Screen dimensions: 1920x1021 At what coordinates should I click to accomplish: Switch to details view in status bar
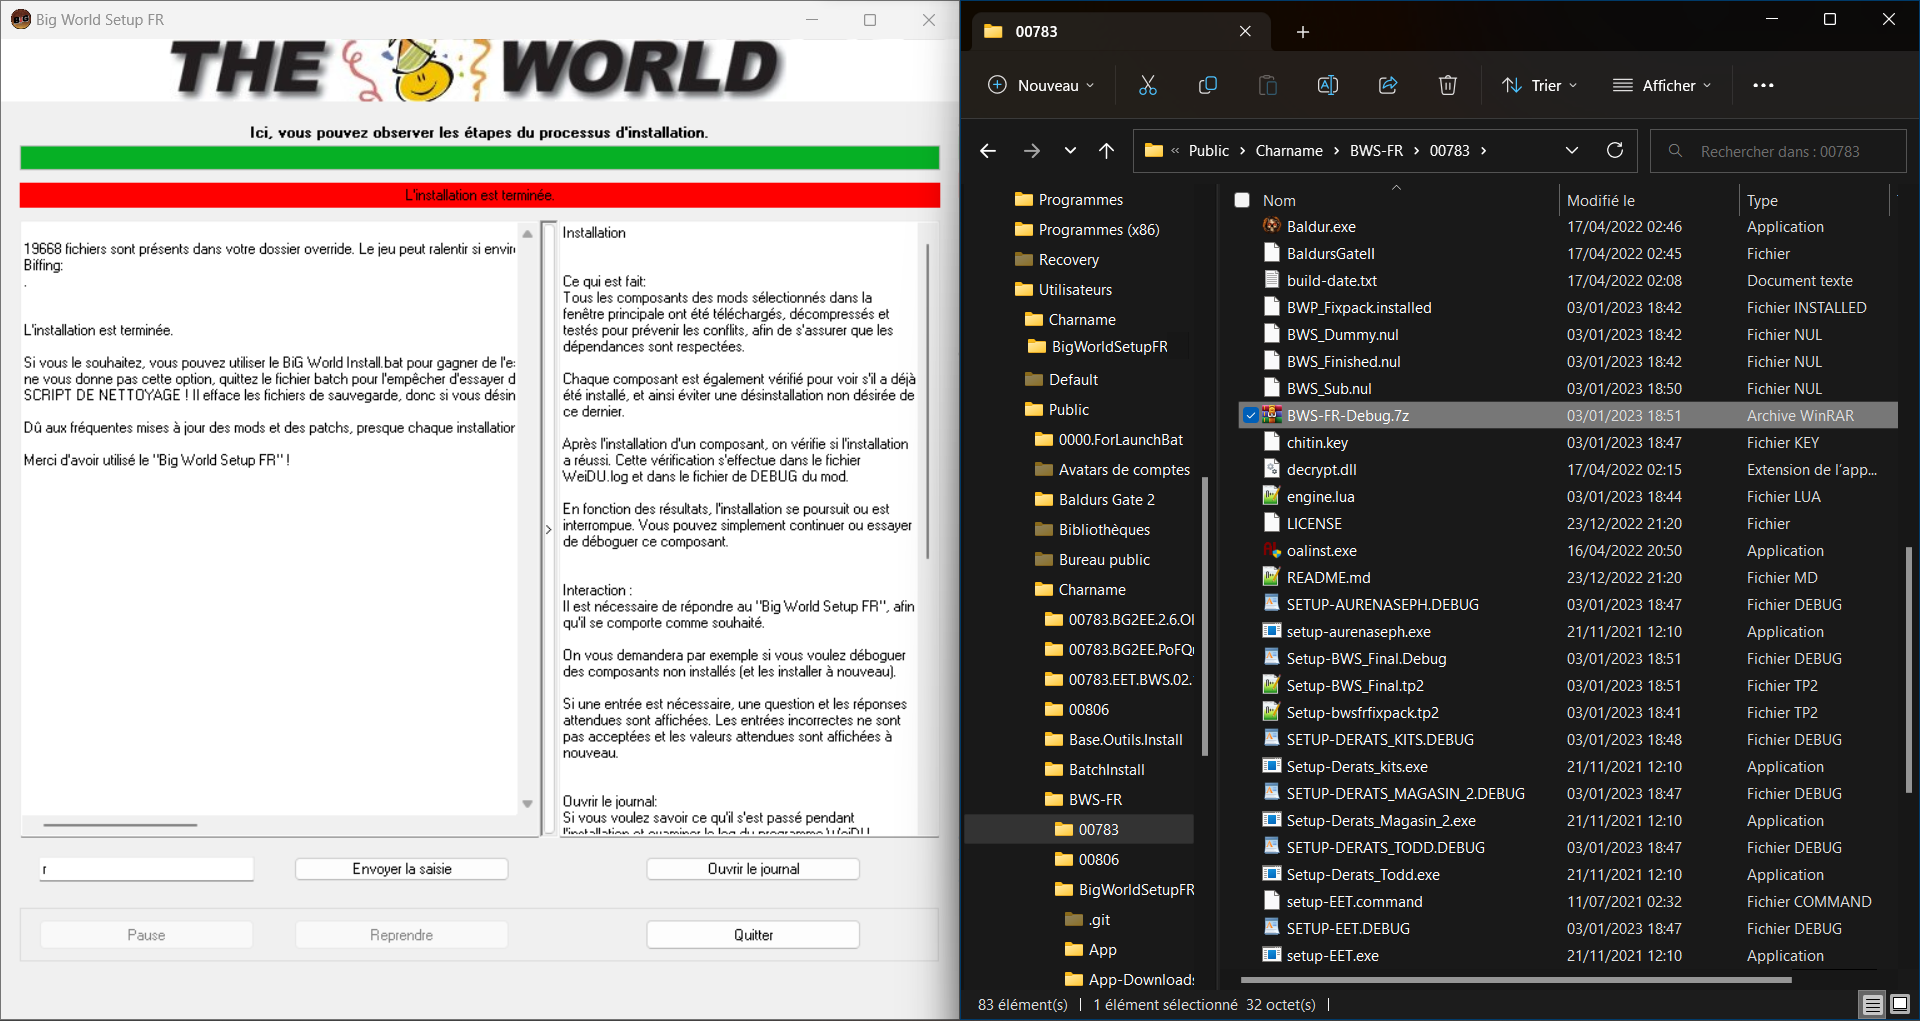coord(1872,1004)
